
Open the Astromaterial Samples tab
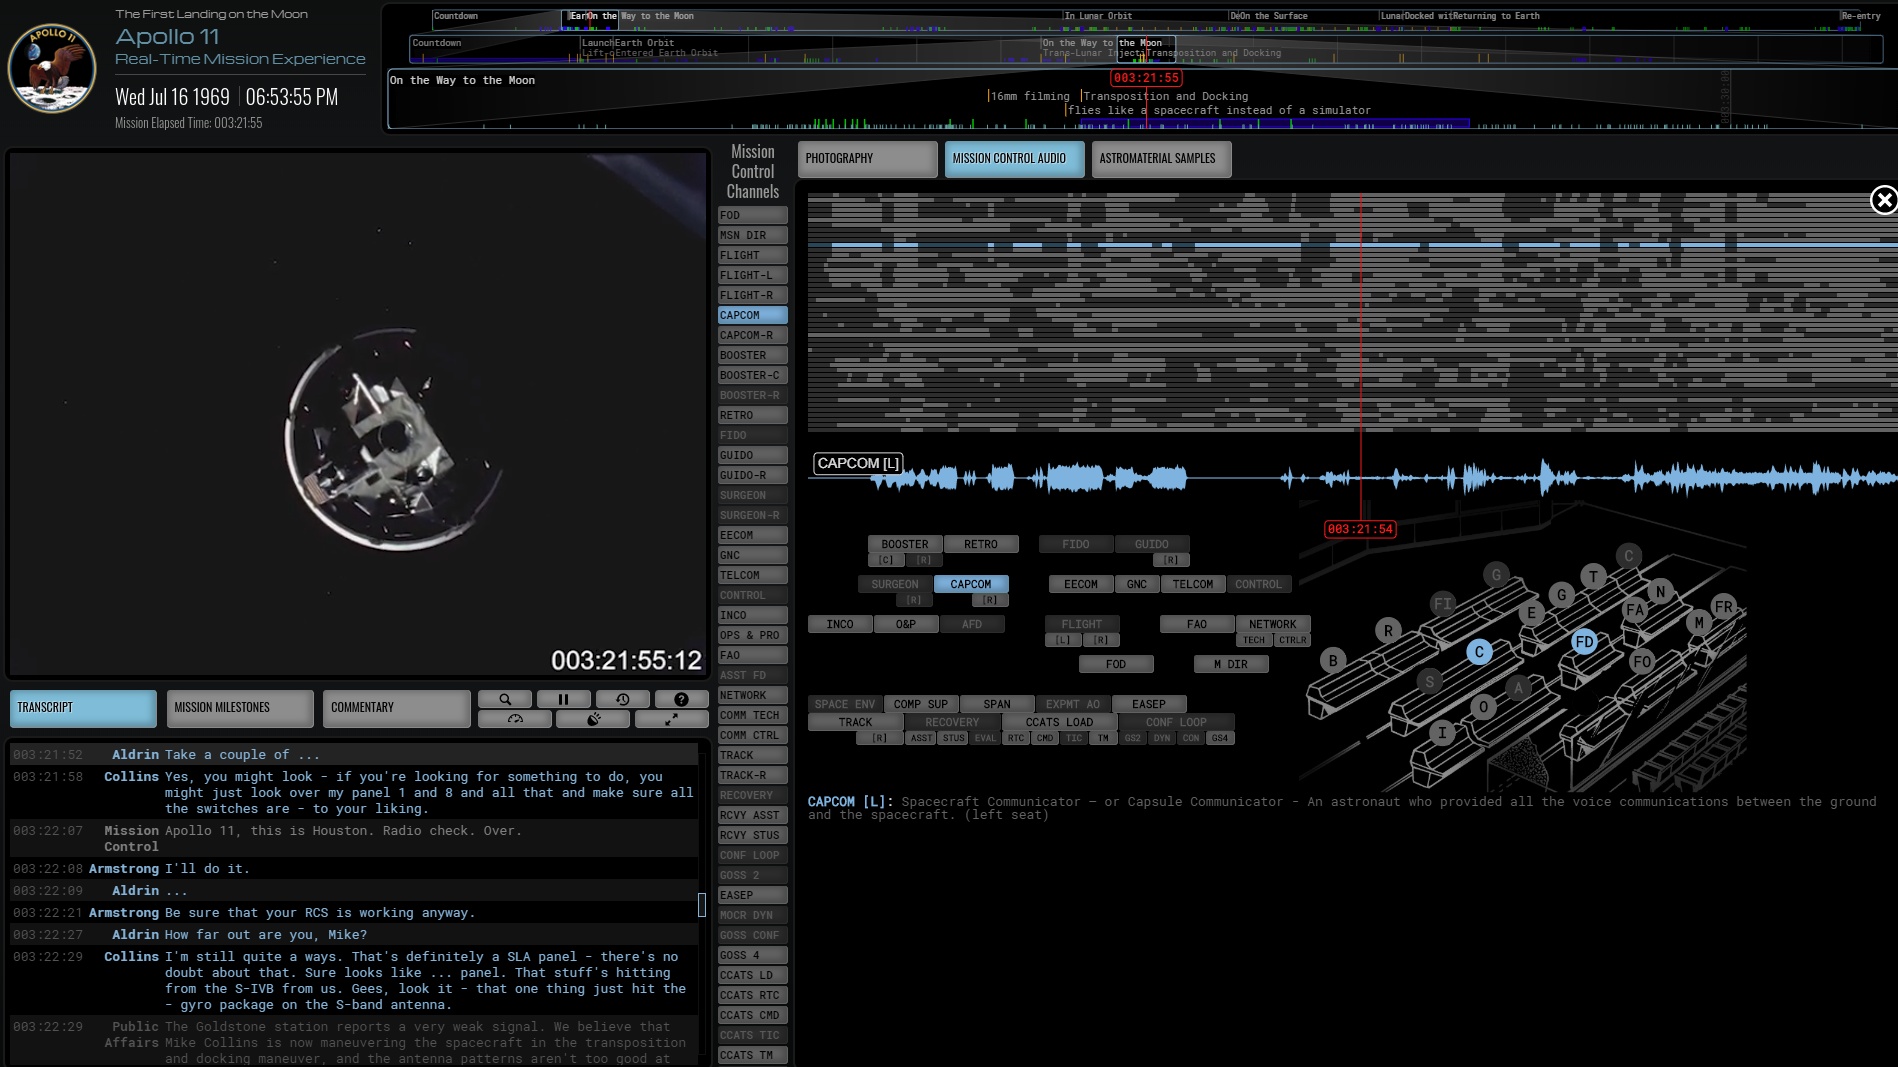pos(1160,159)
